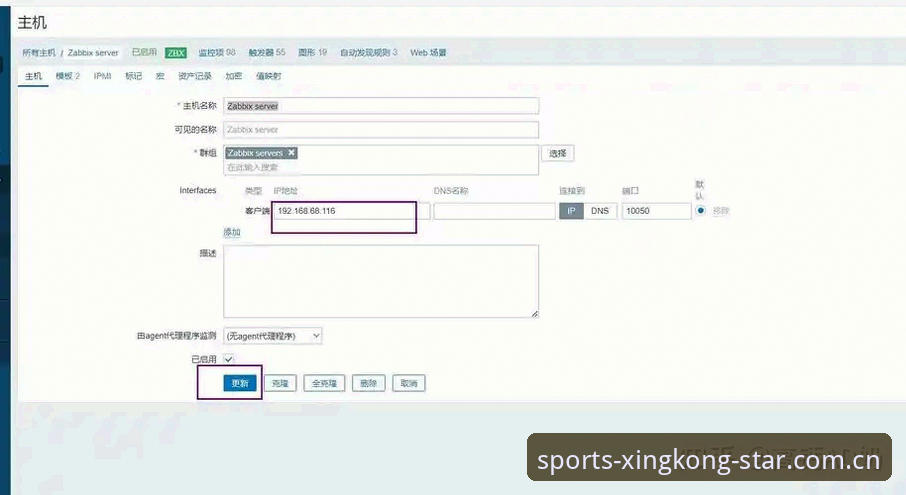906x495 pixels.
Task: Click the 全克隆 button
Action: coord(324,383)
